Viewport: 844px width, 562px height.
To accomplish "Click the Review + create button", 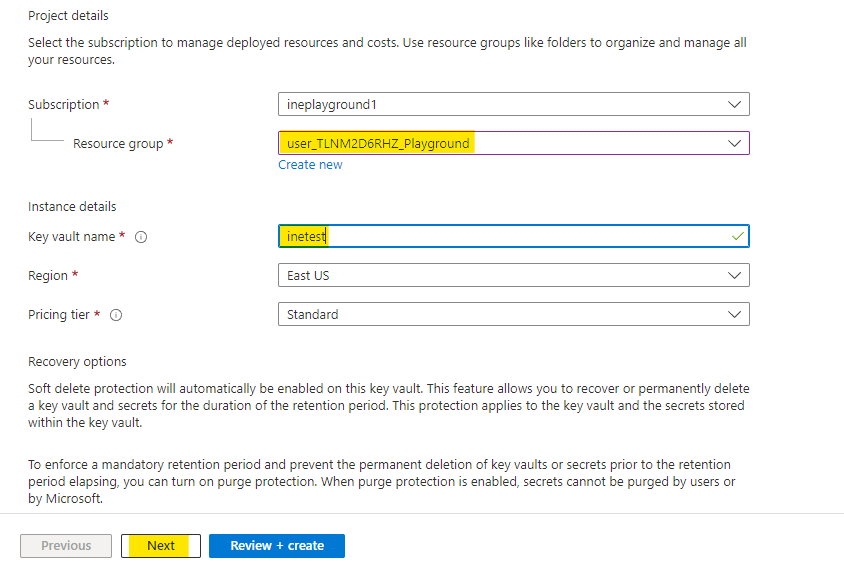I will click(x=277, y=546).
